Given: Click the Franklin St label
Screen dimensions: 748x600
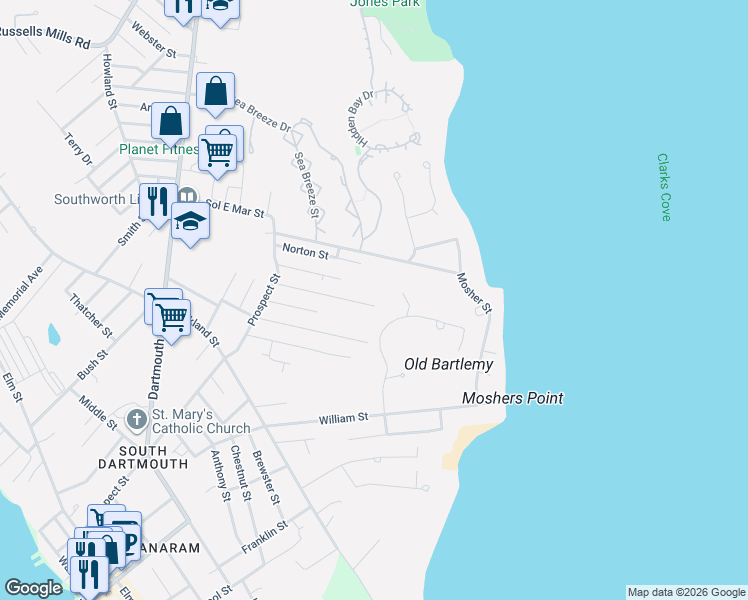Looking at the screenshot, I should 265,538.
